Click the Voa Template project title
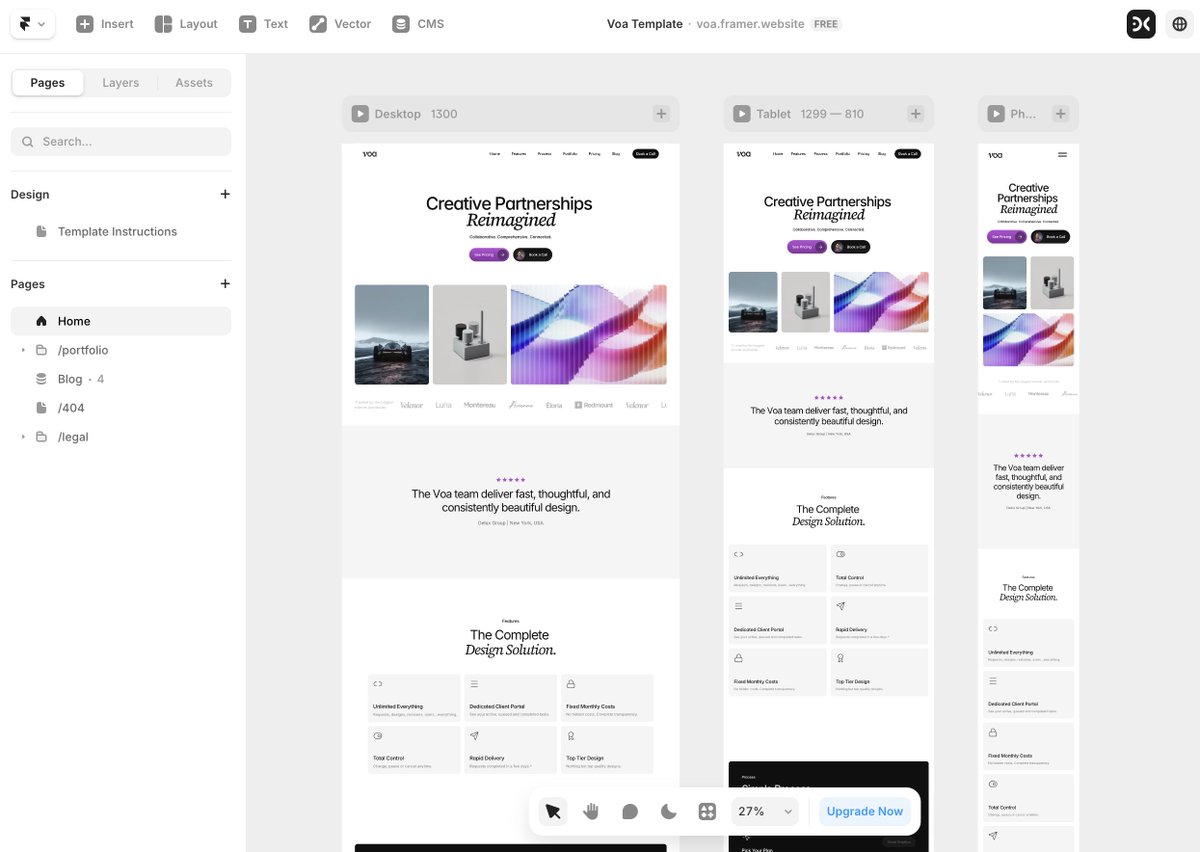The height and width of the screenshot is (852, 1200). [644, 24]
